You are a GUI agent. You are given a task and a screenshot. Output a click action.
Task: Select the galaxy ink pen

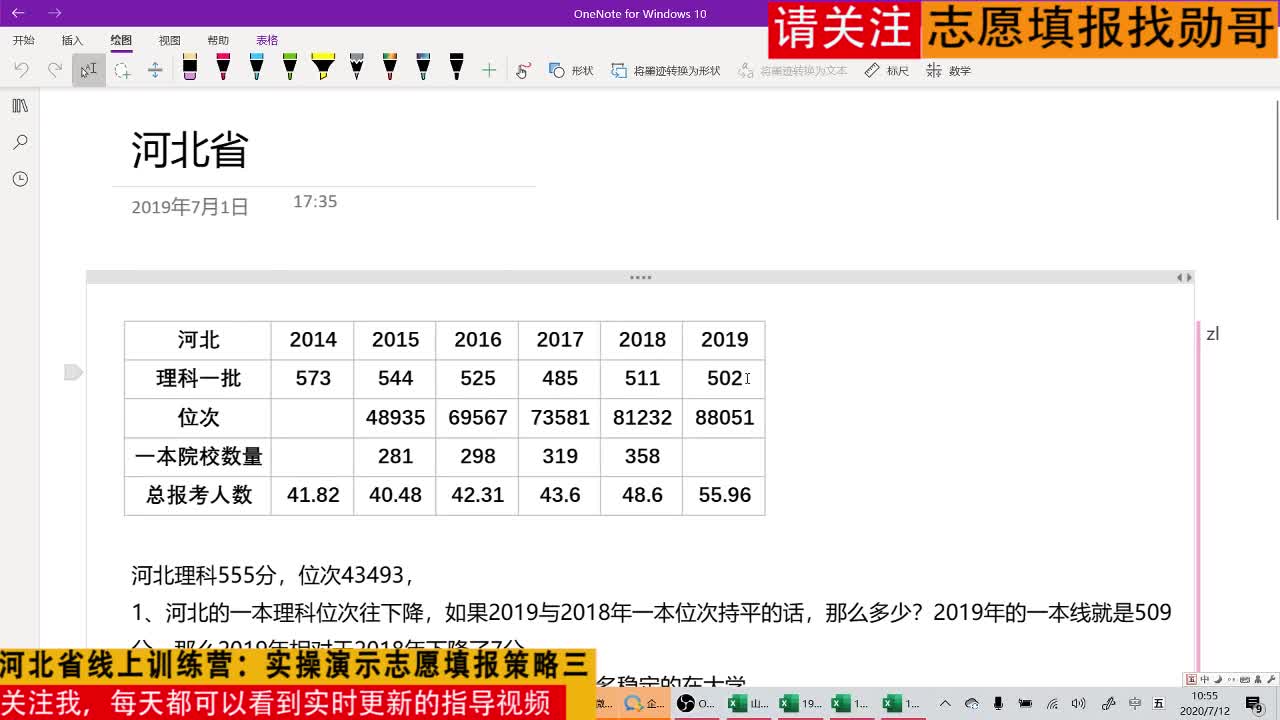[423, 68]
